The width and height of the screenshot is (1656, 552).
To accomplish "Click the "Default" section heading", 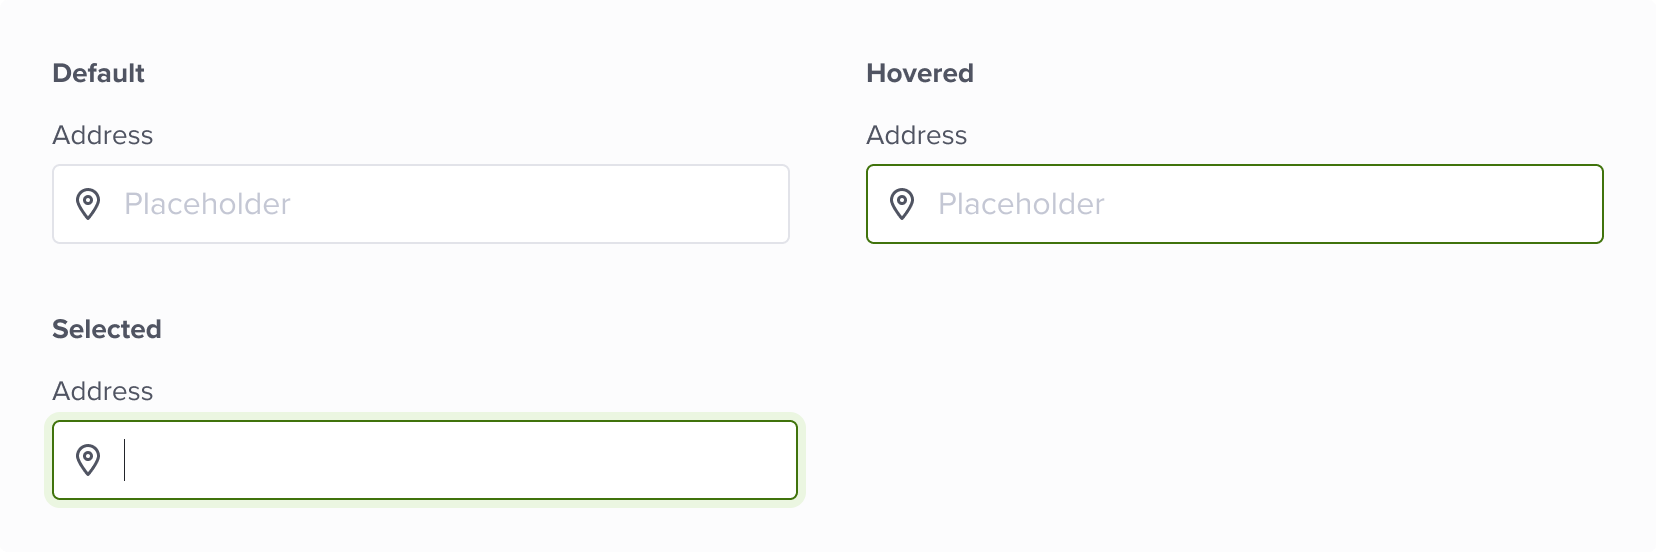I will [x=98, y=73].
